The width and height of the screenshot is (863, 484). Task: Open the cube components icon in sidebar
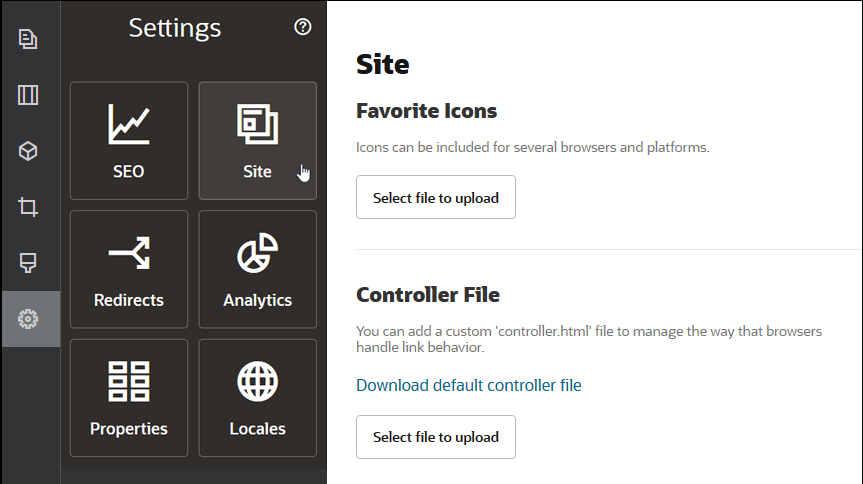click(28, 151)
